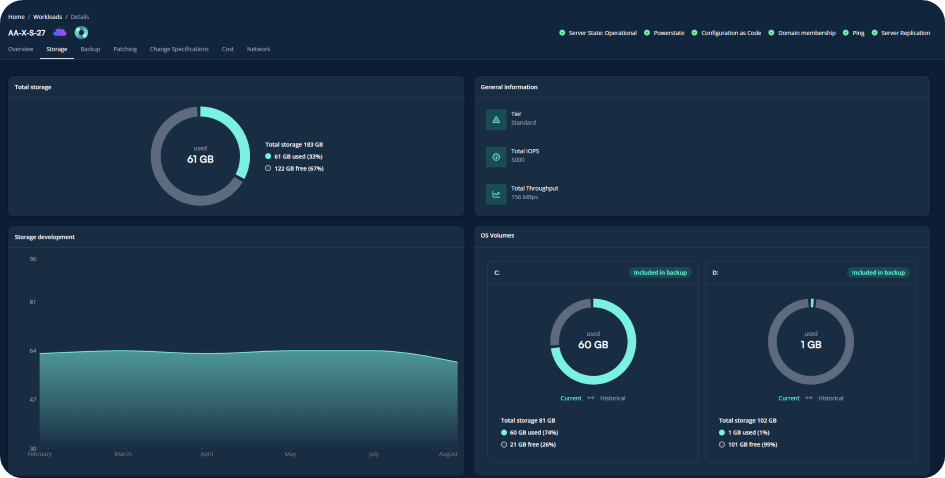This screenshot has height=478, width=945.
Task: Switch C: volume chart to Historical
Action: pos(613,398)
